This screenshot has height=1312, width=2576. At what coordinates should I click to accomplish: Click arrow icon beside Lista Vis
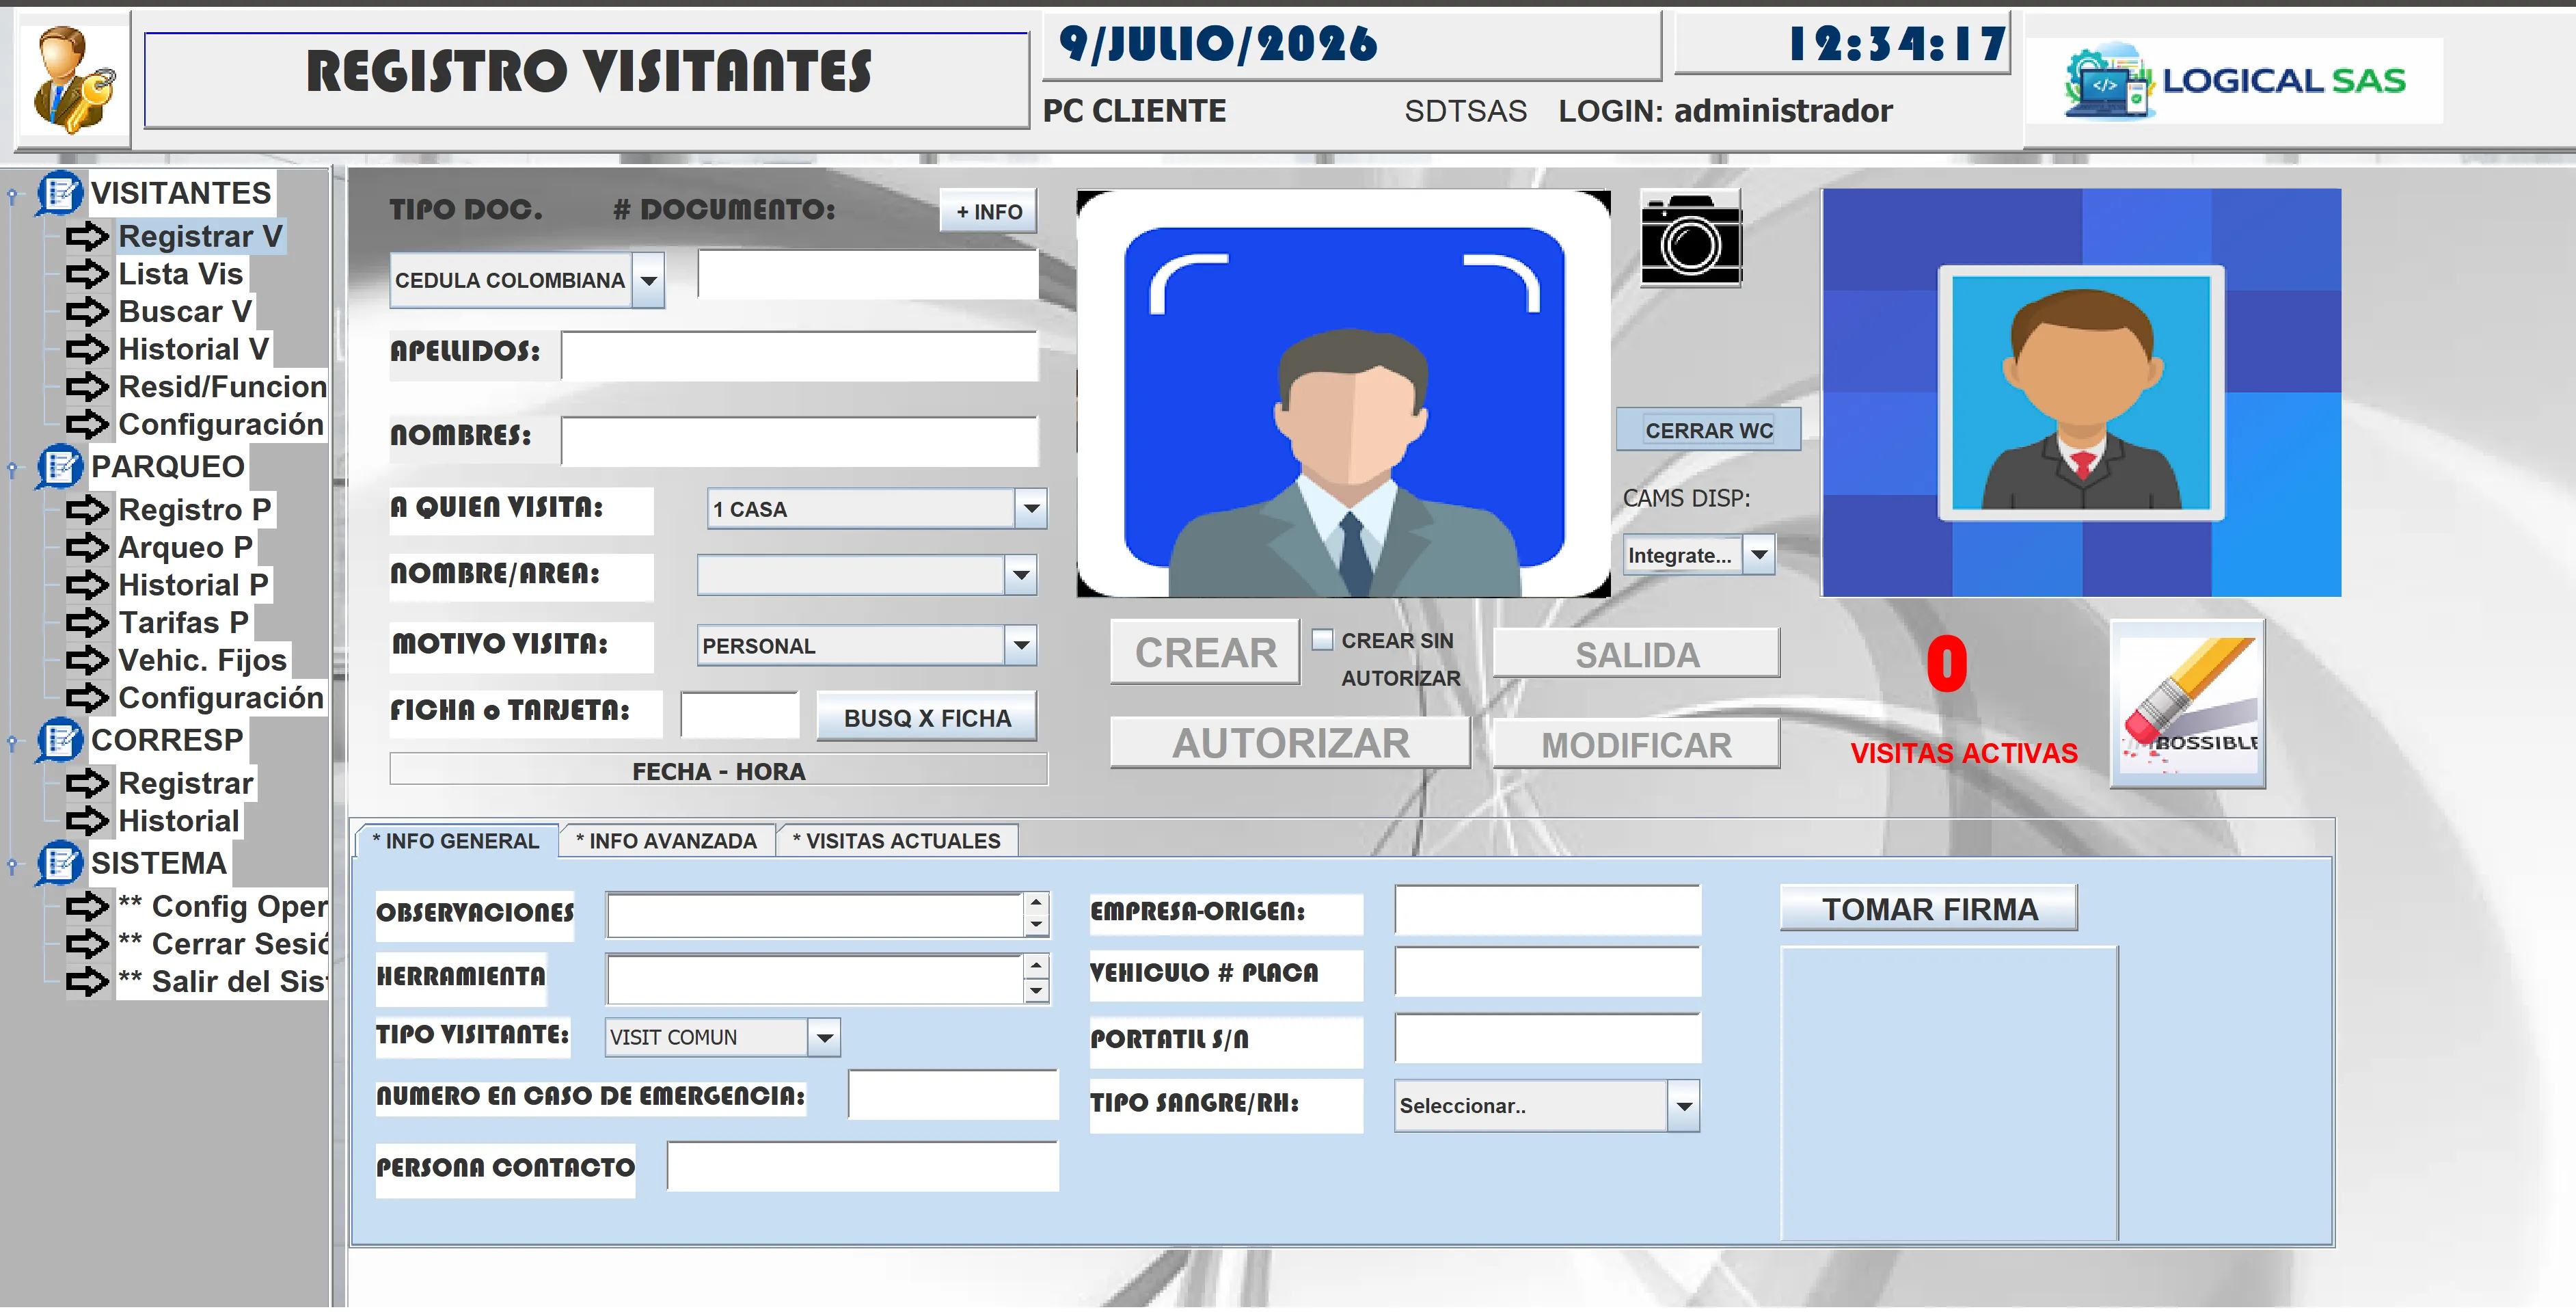(x=87, y=274)
